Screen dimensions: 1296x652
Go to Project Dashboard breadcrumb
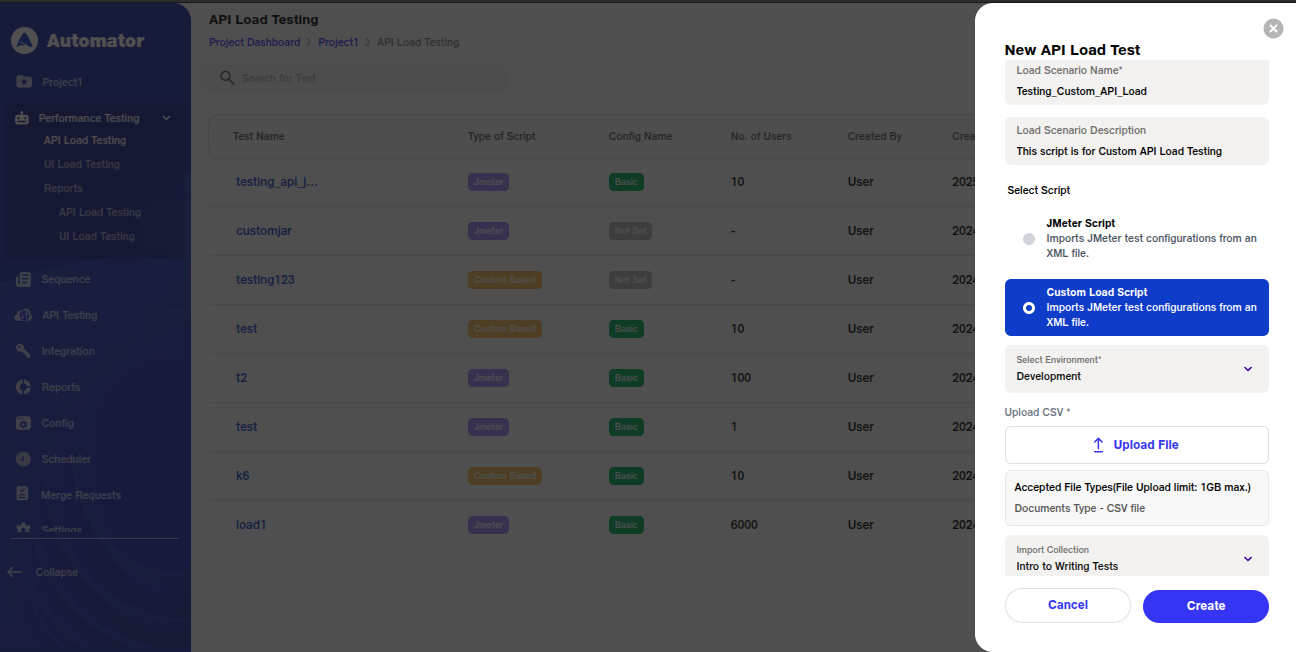(254, 43)
